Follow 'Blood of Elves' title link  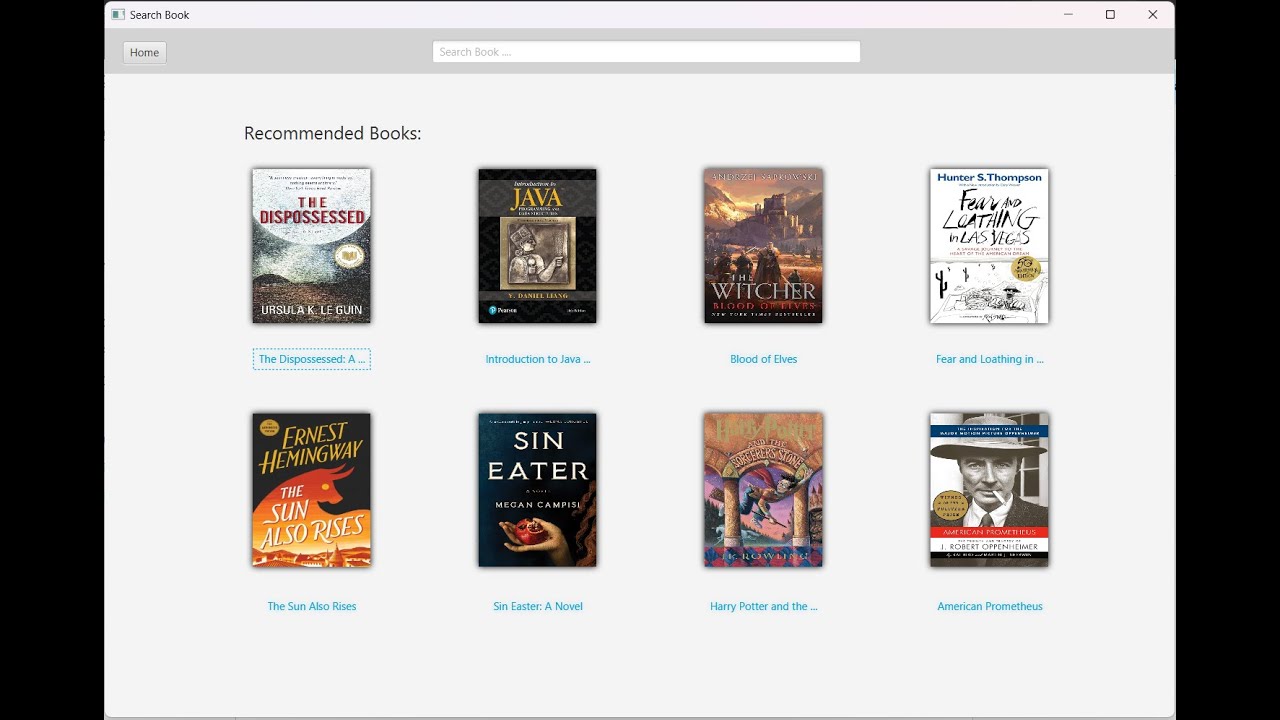point(764,359)
